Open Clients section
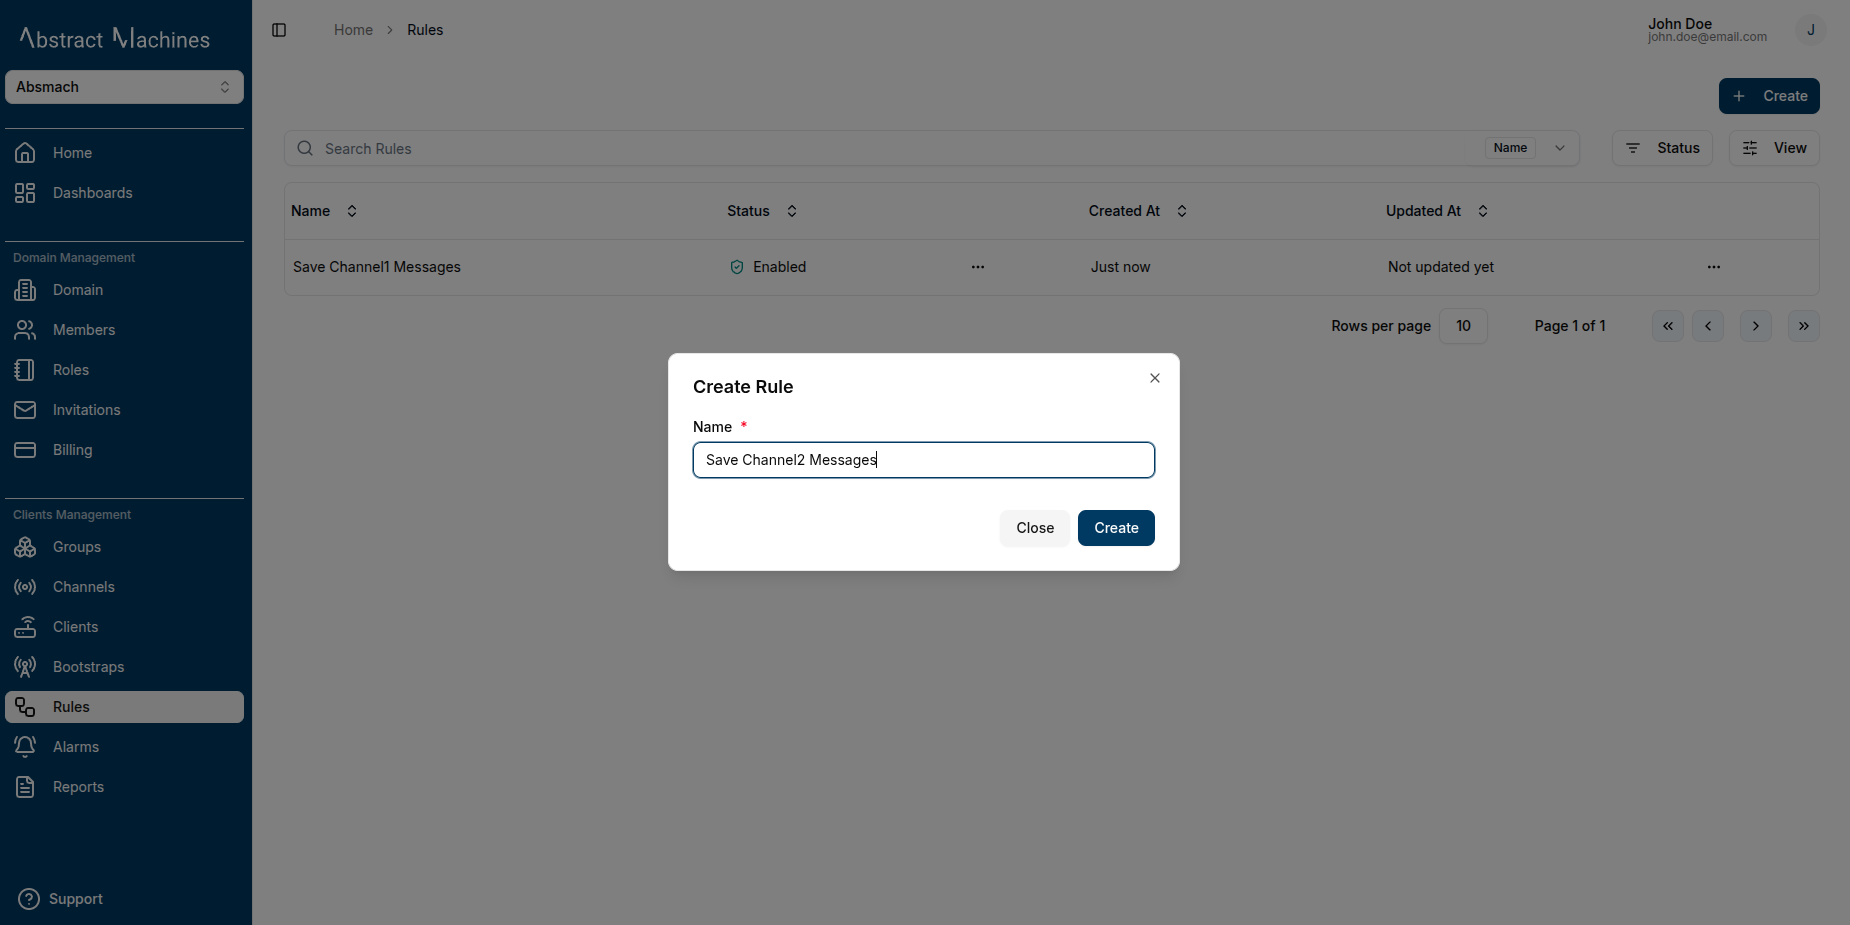The height and width of the screenshot is (925, 1850). (x=124, y=627)
